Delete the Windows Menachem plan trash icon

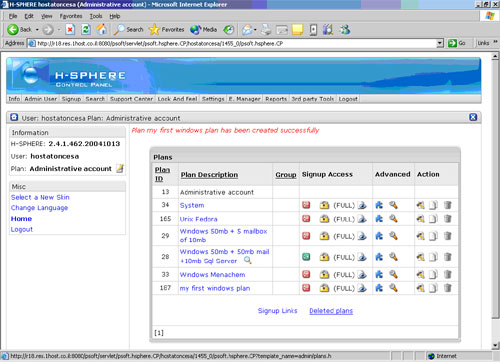click(x=448, y=274)
